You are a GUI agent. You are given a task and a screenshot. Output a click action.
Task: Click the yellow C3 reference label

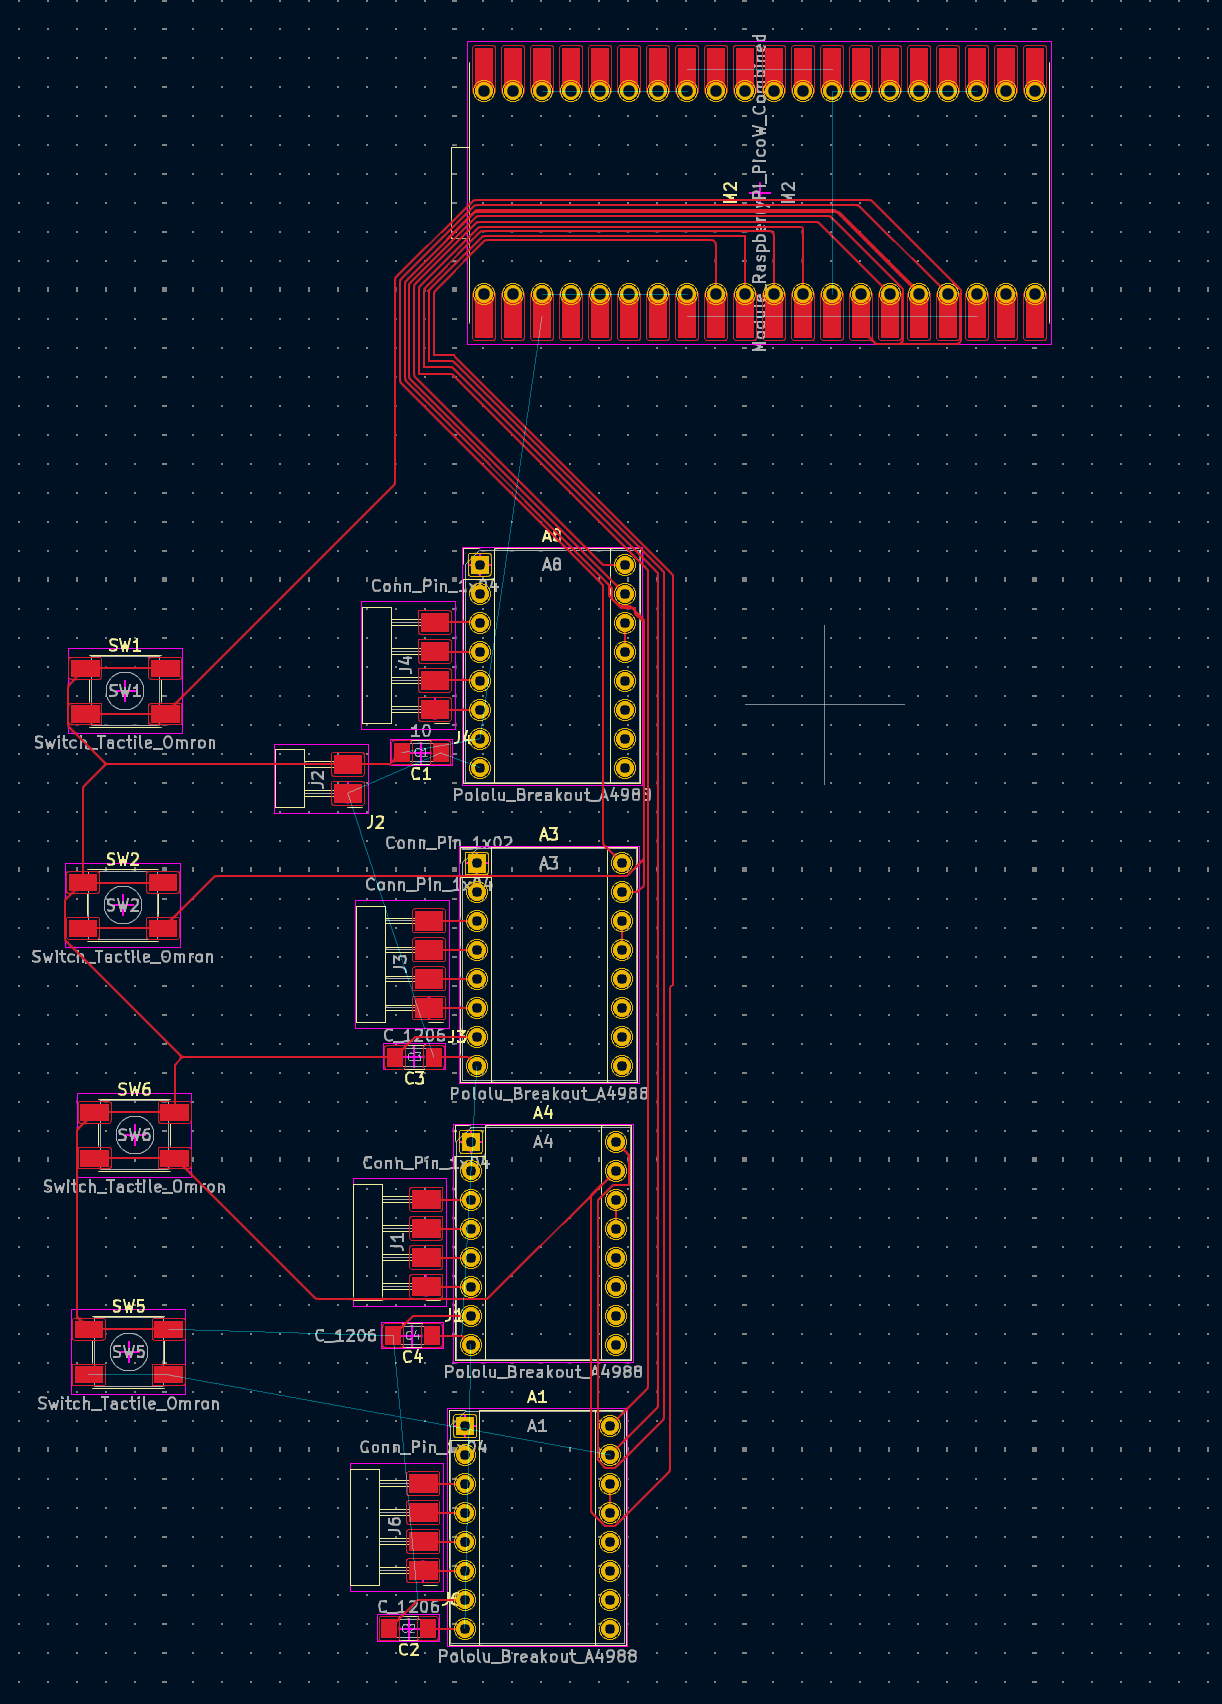point(414,1079)
